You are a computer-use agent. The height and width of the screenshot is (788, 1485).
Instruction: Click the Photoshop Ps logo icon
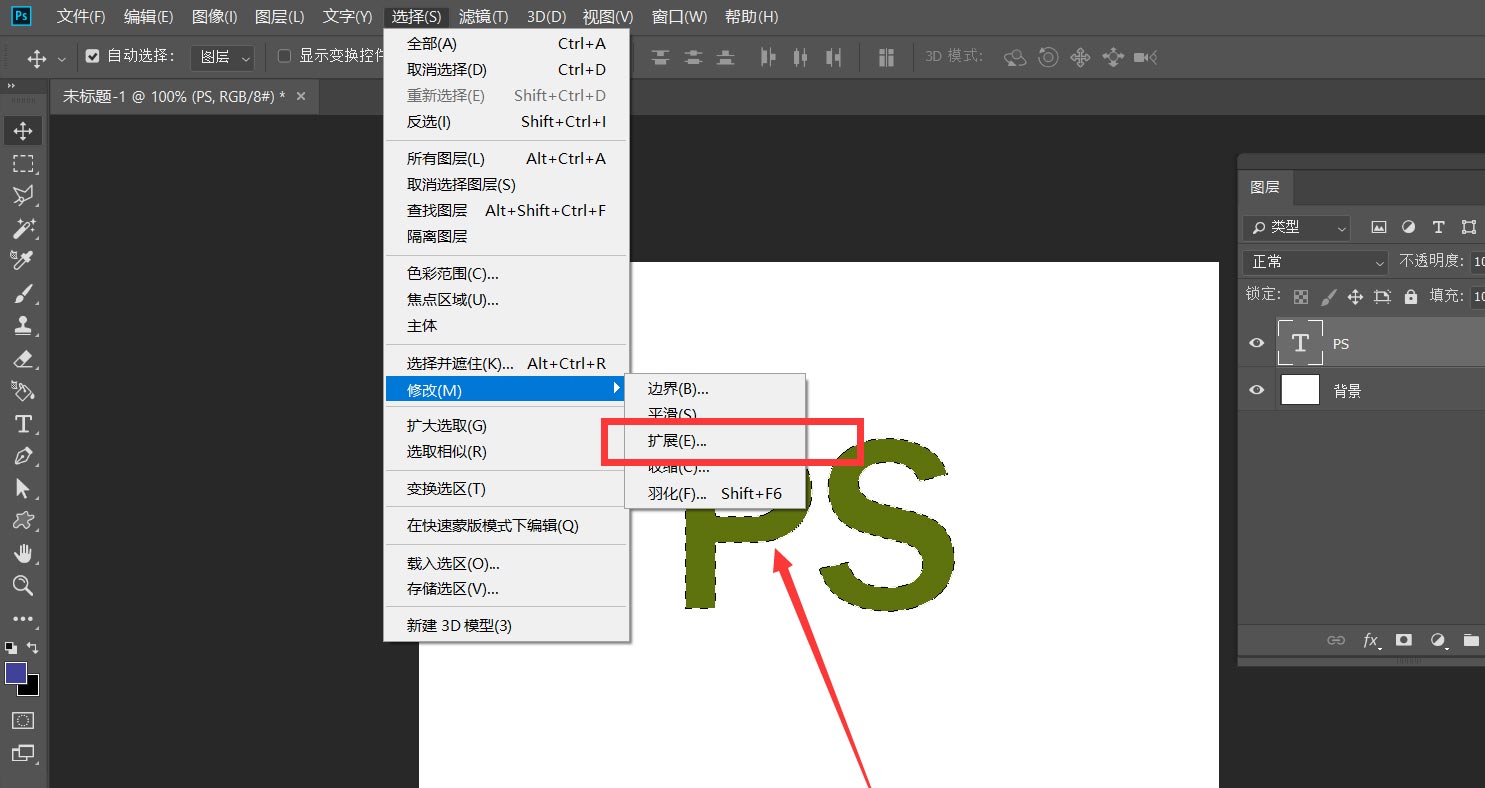pyautogui.click(x=21, y=16)
